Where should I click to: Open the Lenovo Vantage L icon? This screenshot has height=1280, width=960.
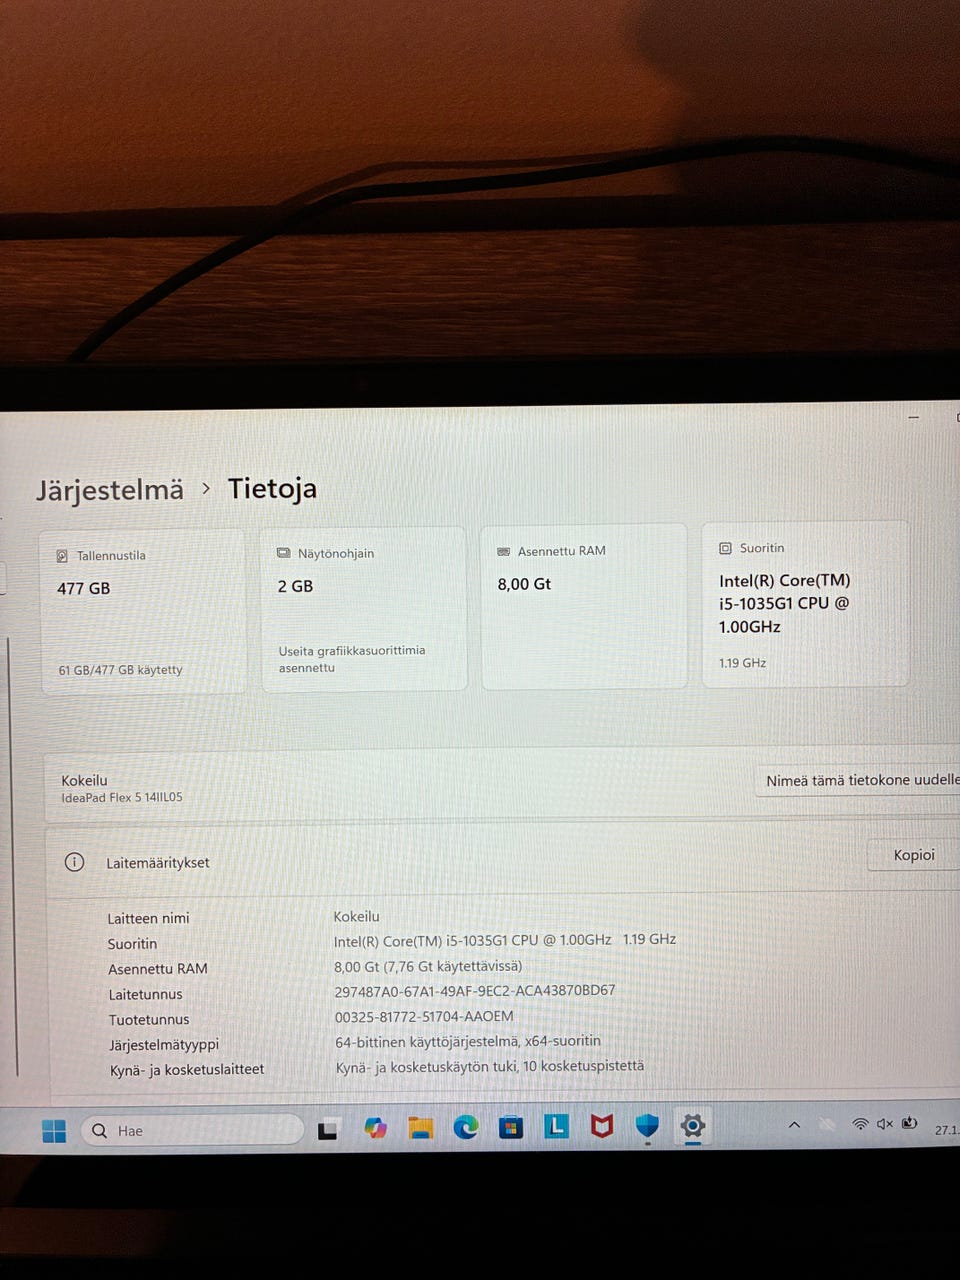tap(556, 1127)
